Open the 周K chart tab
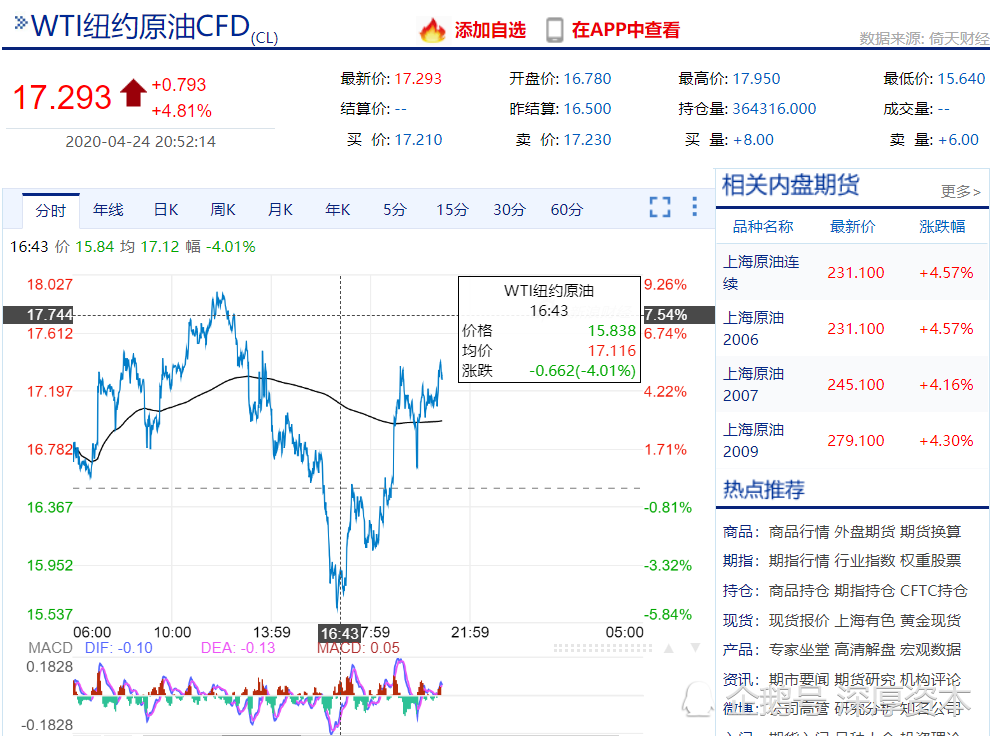The image size is (994, 736). pyautogui.click(x=223, y=210)
